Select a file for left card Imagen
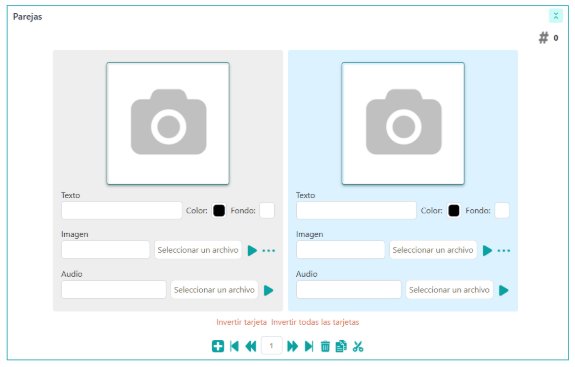 [x=198, y=250]
